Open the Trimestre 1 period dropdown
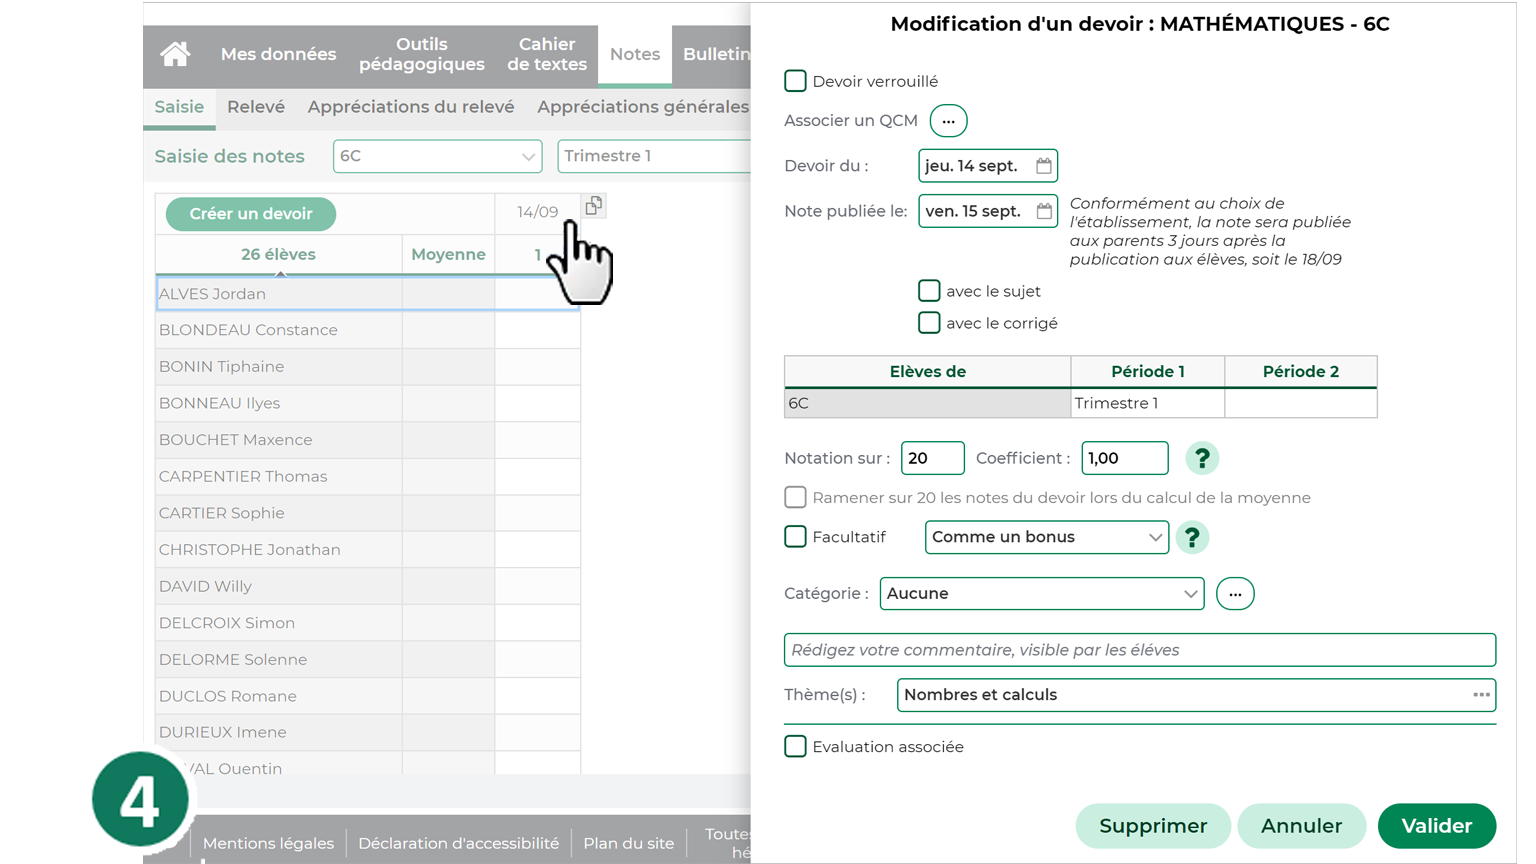Screen dimensions: 1536x864 [654, 156]
